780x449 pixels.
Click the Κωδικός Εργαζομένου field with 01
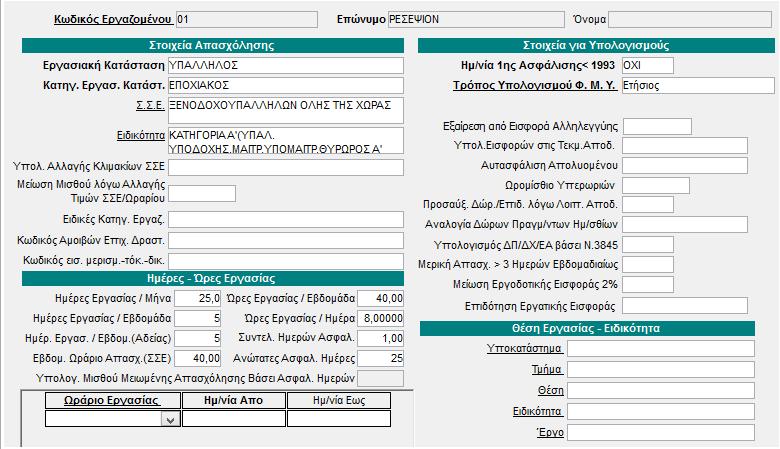[247, 19]
